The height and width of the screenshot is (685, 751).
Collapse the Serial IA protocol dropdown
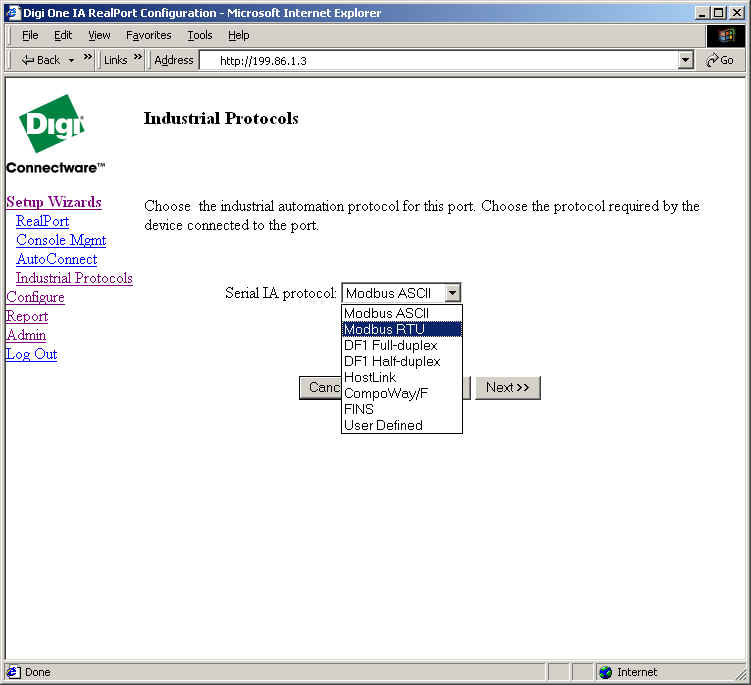pos(452,293)
